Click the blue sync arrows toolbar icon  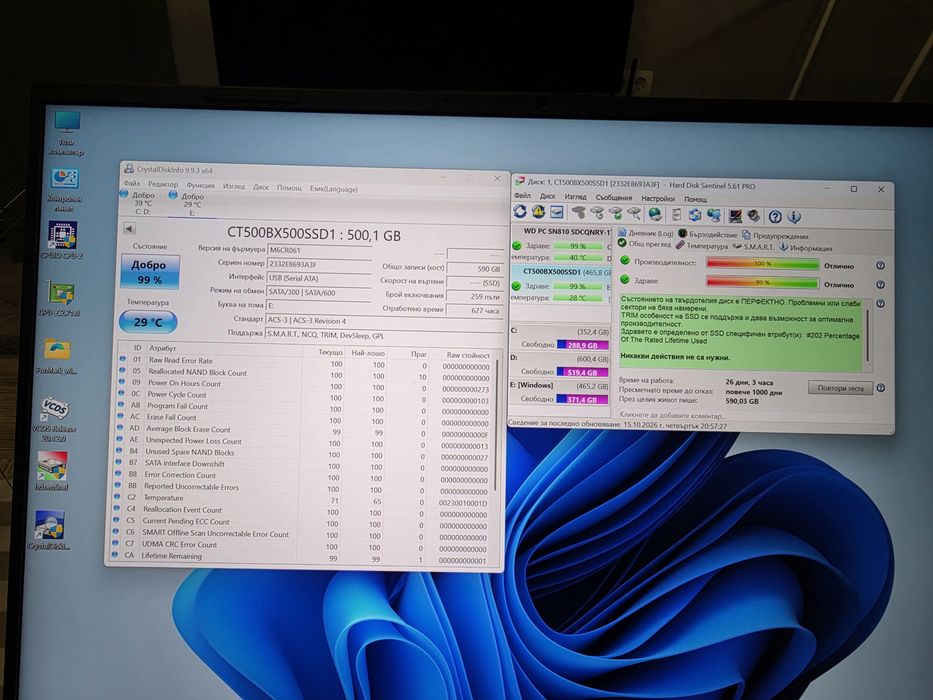tap(694, 215)
